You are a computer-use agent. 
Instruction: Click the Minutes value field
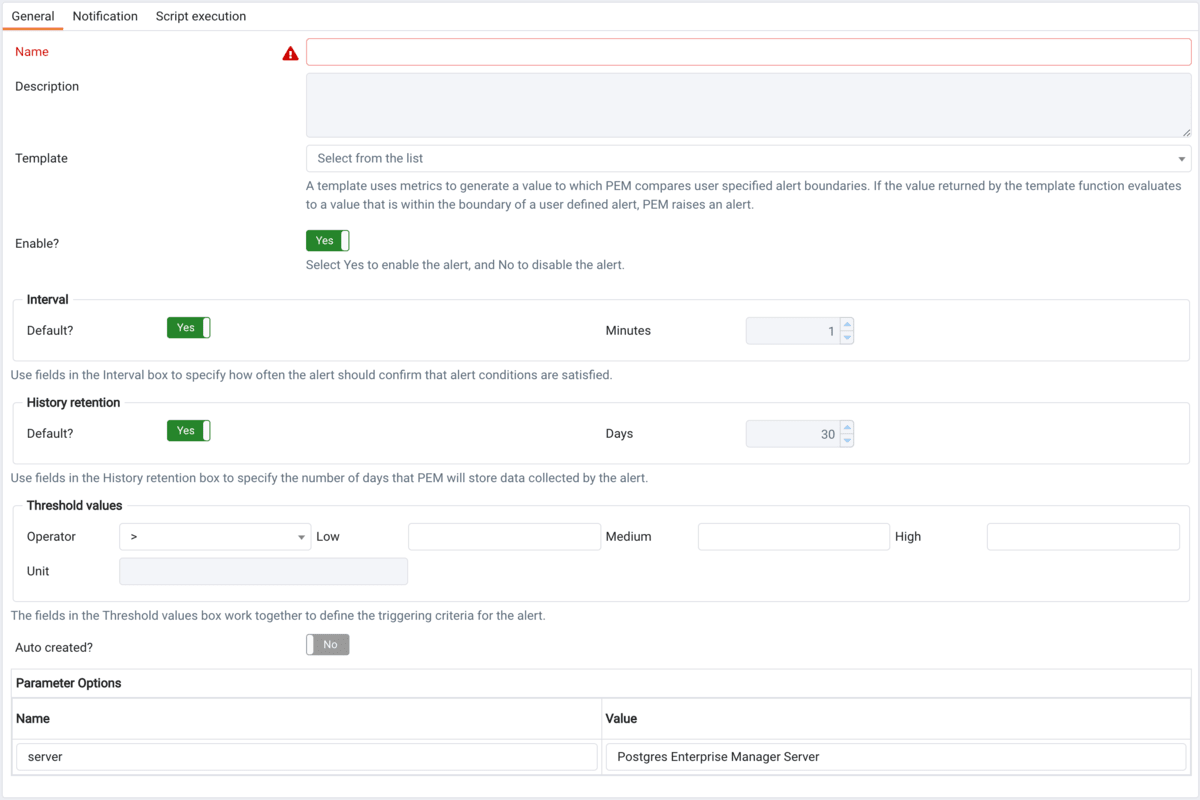point(793,331)
